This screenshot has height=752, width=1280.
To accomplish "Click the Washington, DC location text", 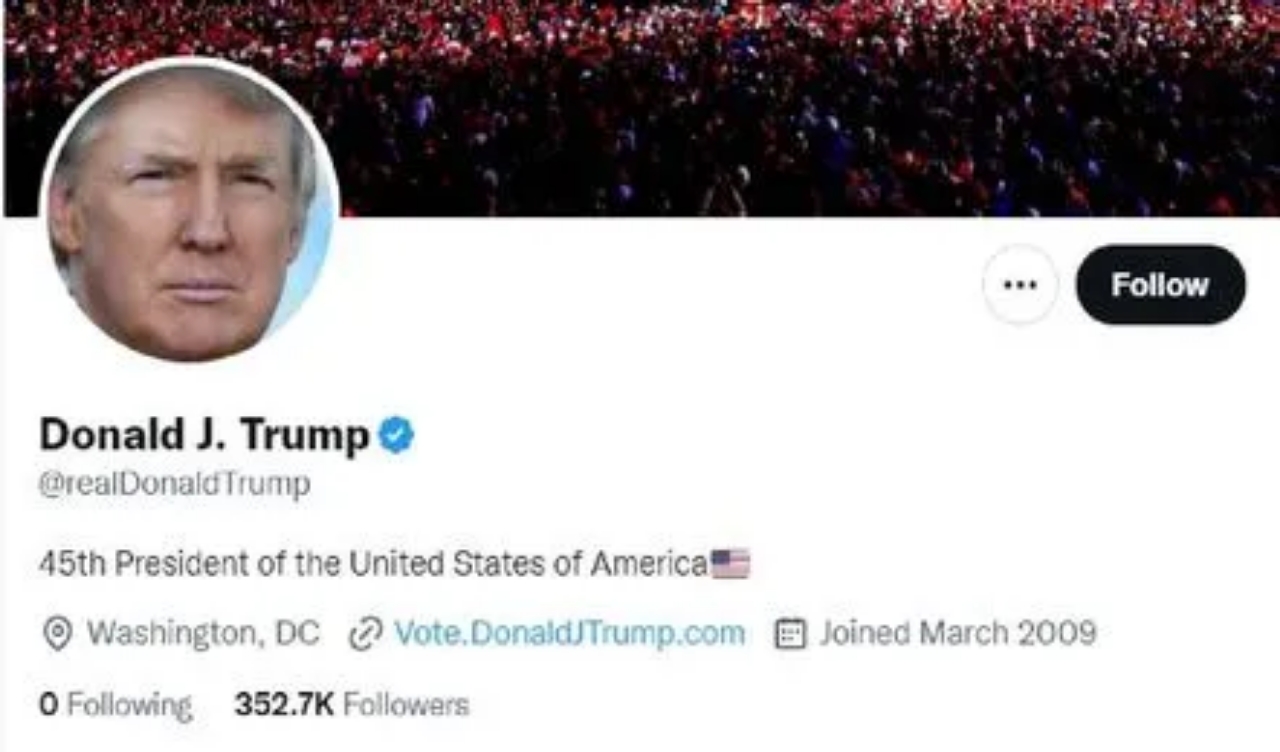I will point(203,633).
